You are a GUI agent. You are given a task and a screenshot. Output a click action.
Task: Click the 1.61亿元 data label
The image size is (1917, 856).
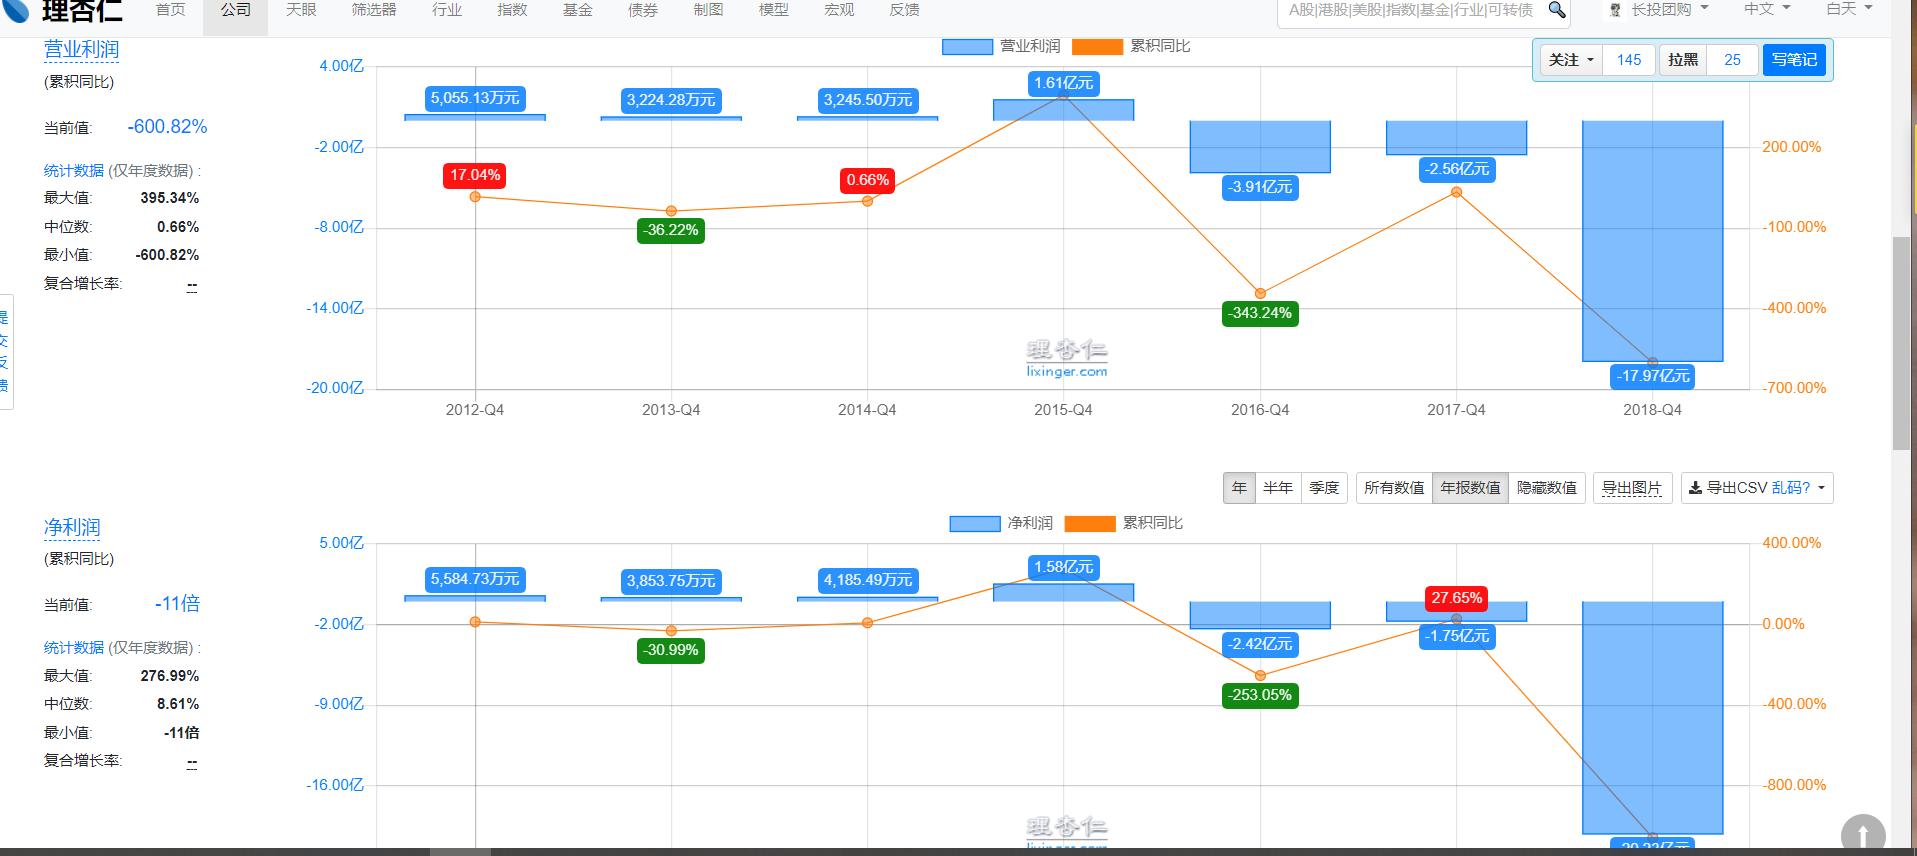pos(1063,83)
